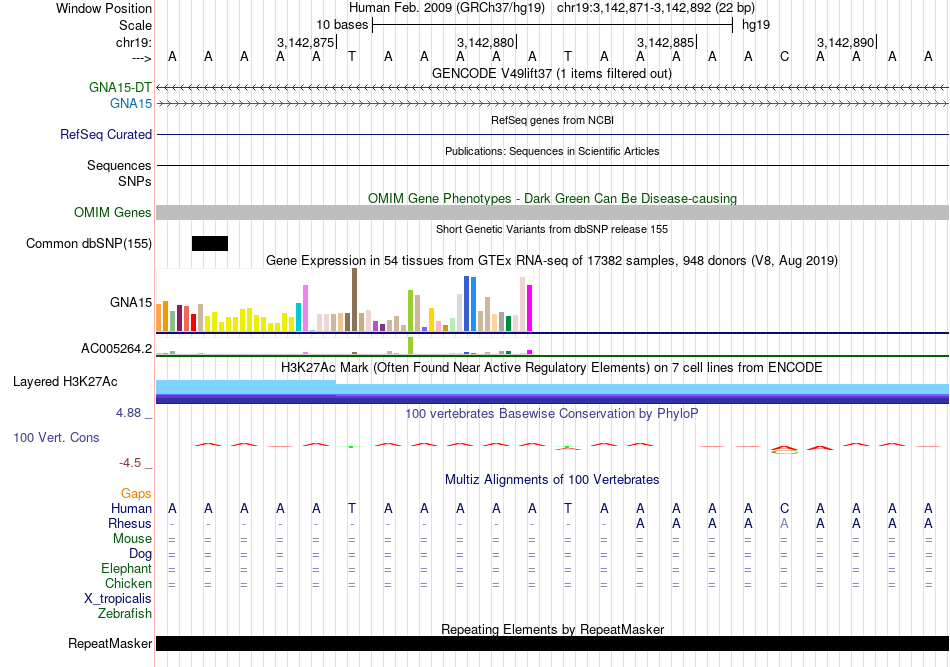The width and height of the screenshot is (950, 667).
Task: Click the Mouse species label
Action: 132,539
